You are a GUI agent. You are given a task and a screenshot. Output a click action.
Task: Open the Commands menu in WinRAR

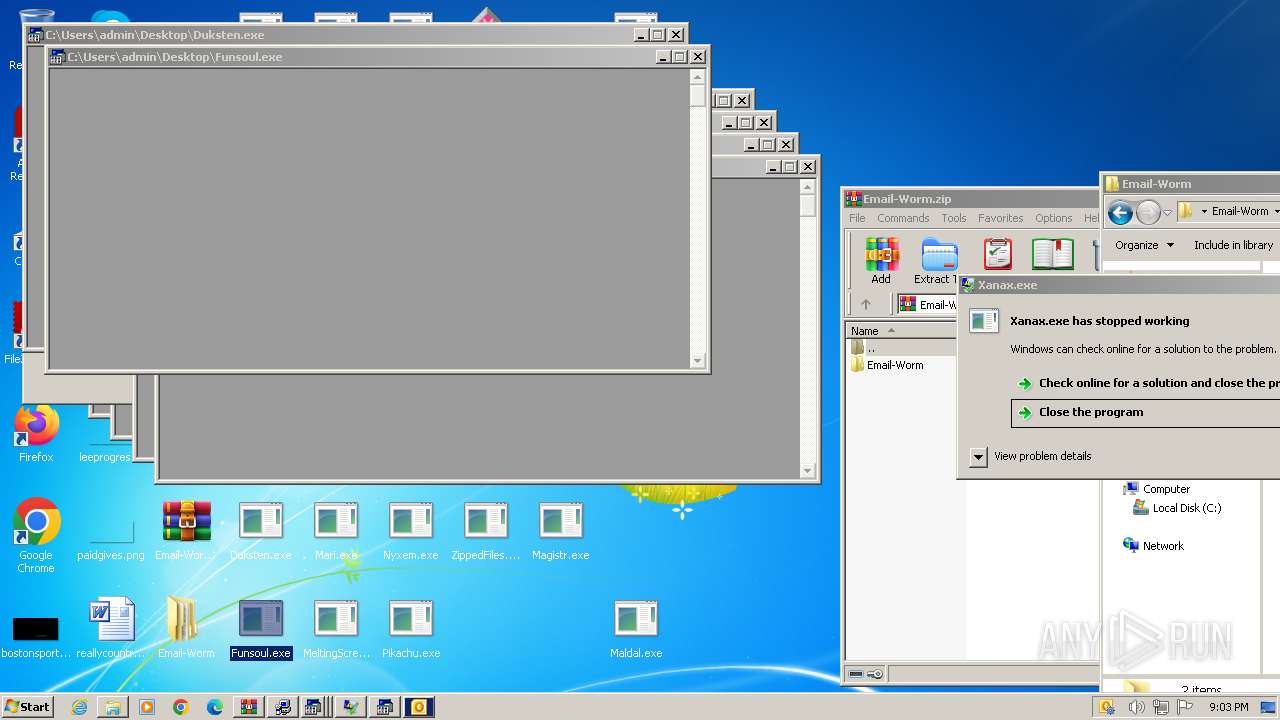click(903, 218)
